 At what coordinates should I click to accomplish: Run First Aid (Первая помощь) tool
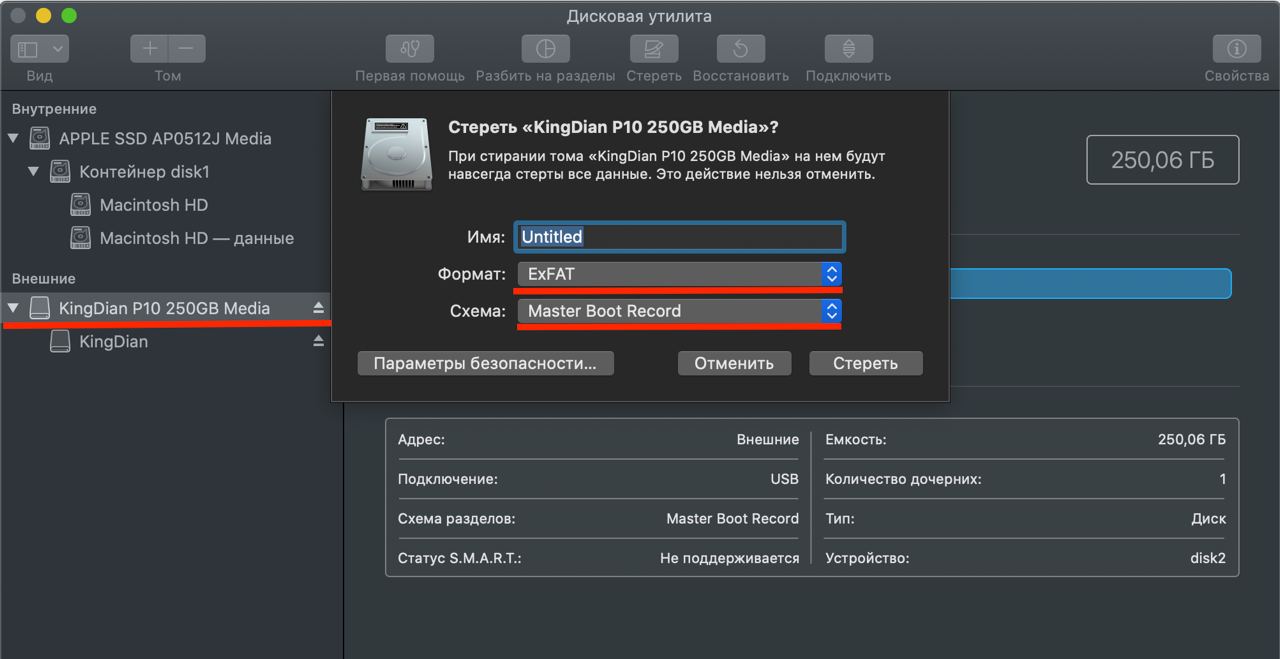(x=410, y=48)
